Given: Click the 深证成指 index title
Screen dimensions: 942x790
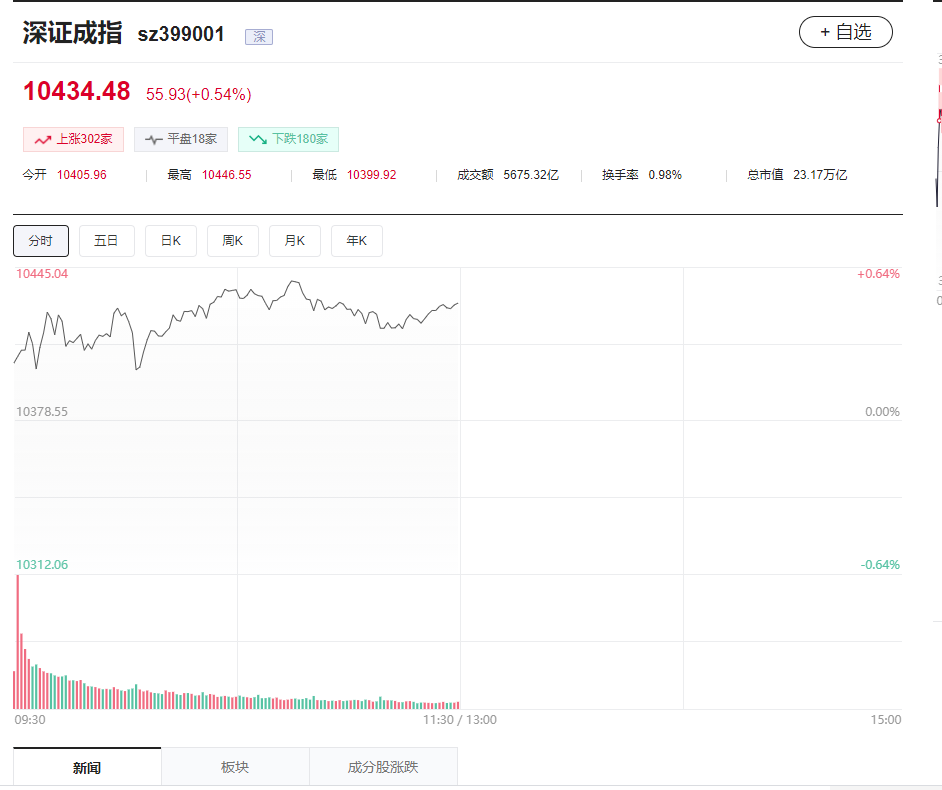Looking at the screenshot, I should pyautogui.click(x=72, y=32).
